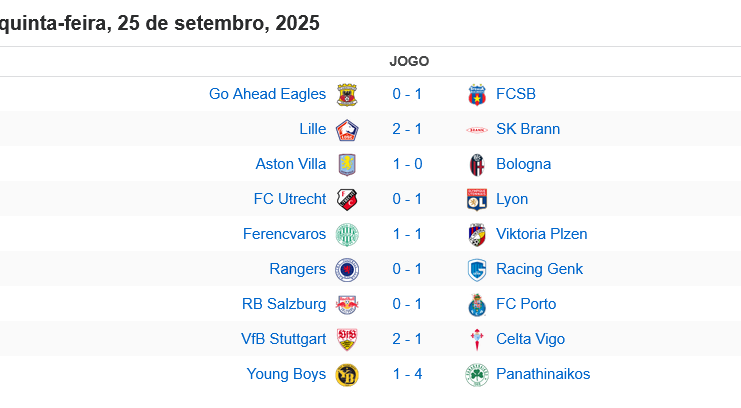Image resolution: width=741 pixels, height=408 pixels.
Task: Open Aston Villa 1 - 0 match score
Action: tap(407, 164)
